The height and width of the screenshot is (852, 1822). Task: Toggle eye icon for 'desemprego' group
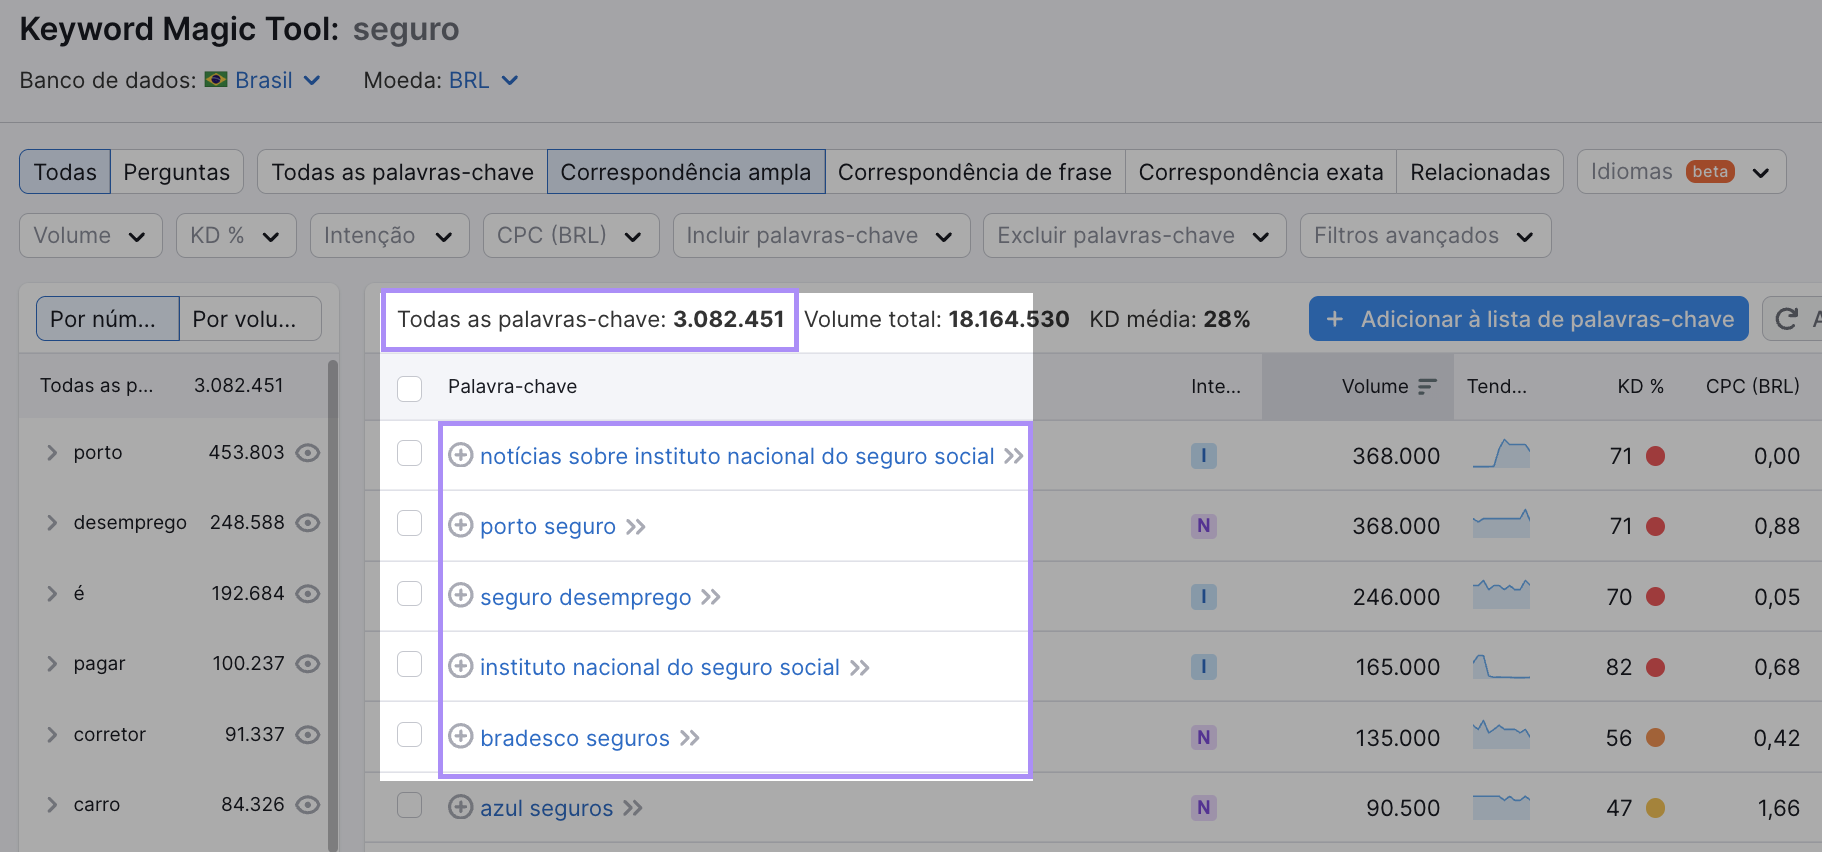308,523
